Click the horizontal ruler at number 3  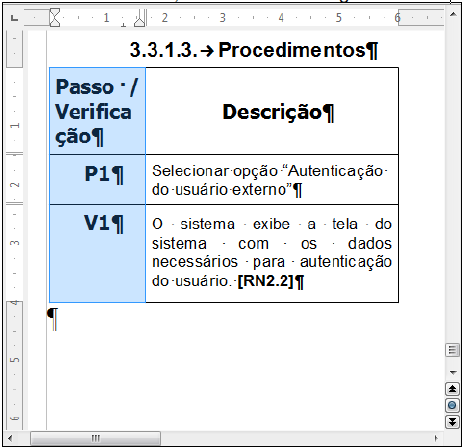coord(222,17)
